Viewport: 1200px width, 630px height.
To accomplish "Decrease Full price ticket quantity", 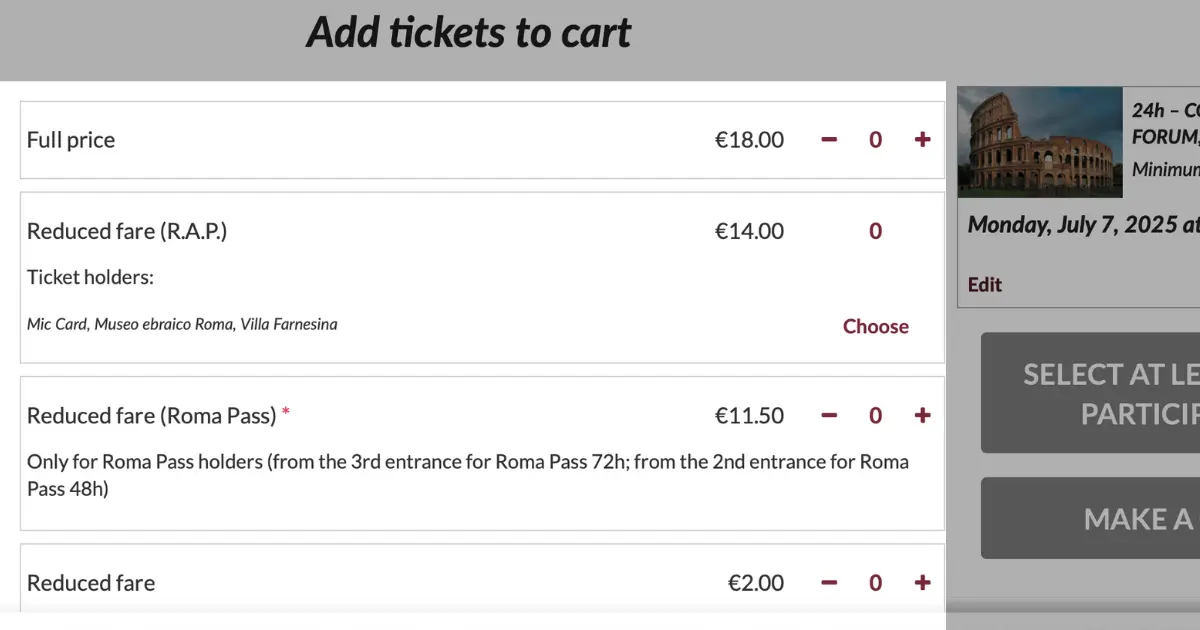I will 829,140.
